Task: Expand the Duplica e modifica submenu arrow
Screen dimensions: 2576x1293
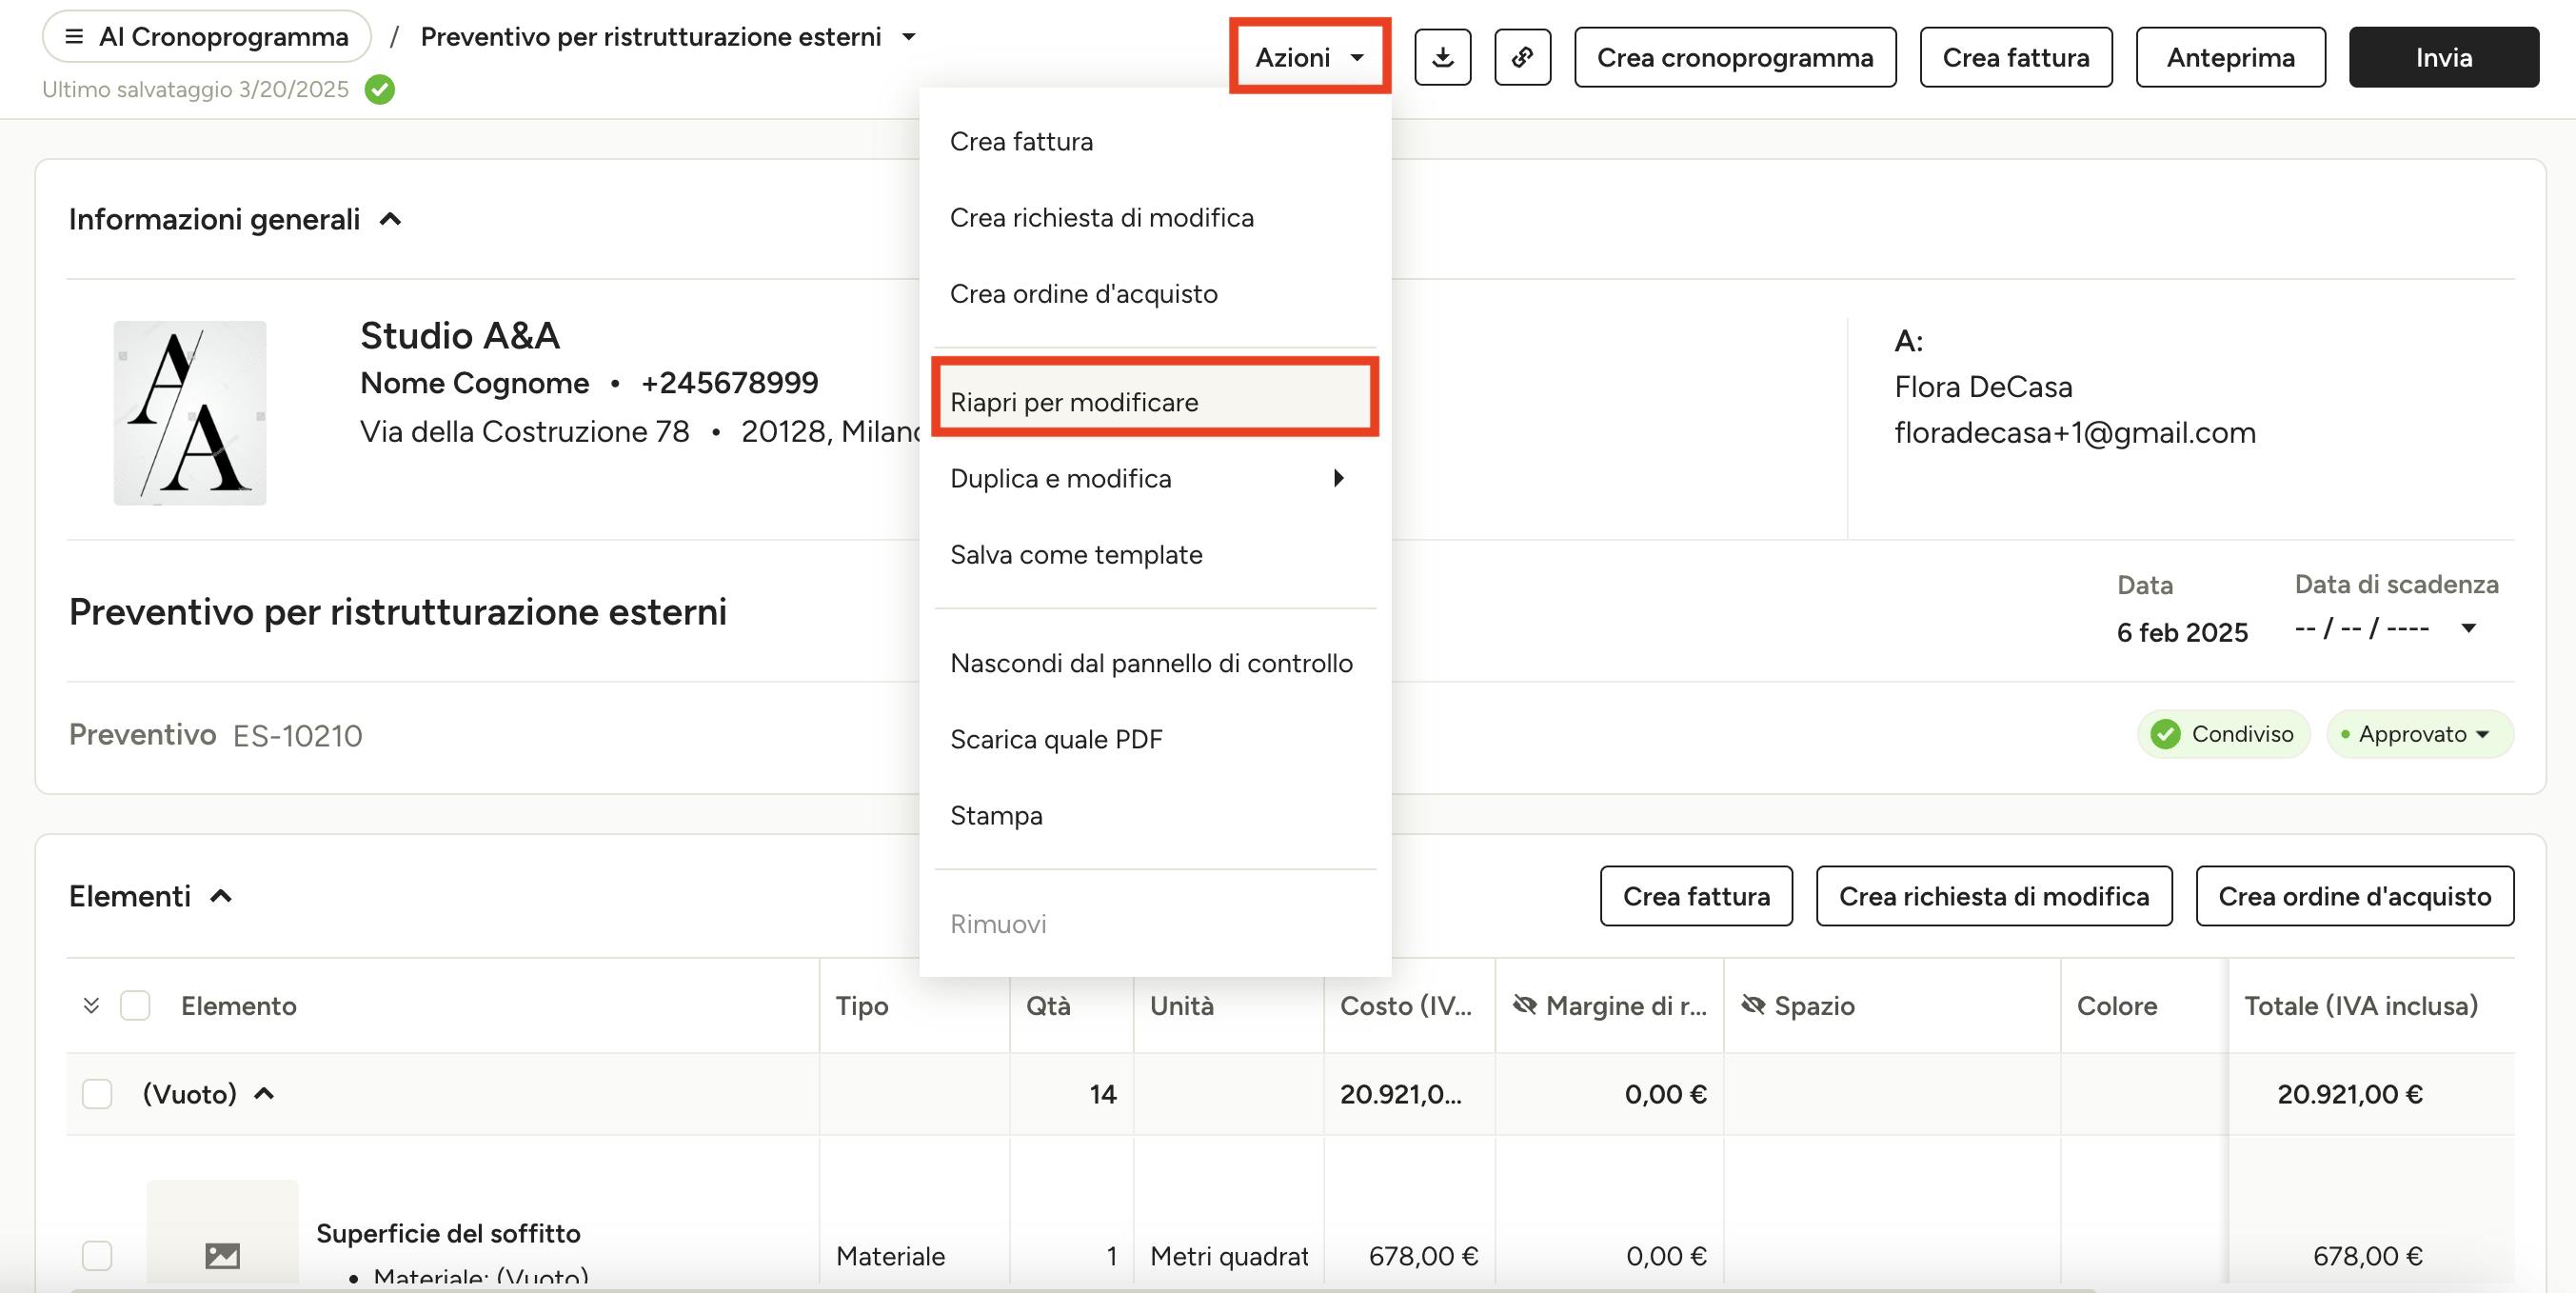Action: 1339,478
